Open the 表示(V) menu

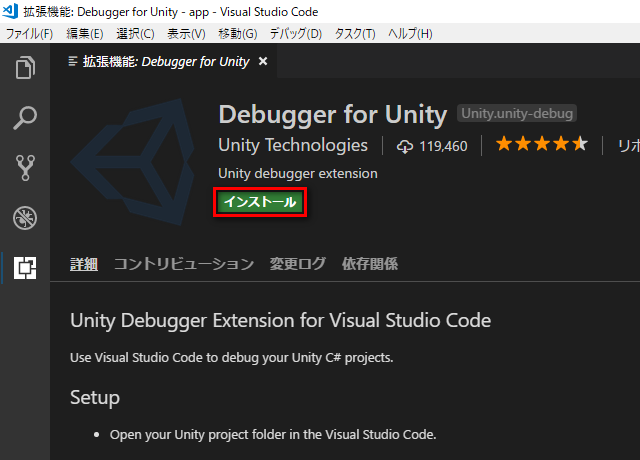tap(186, 33)
